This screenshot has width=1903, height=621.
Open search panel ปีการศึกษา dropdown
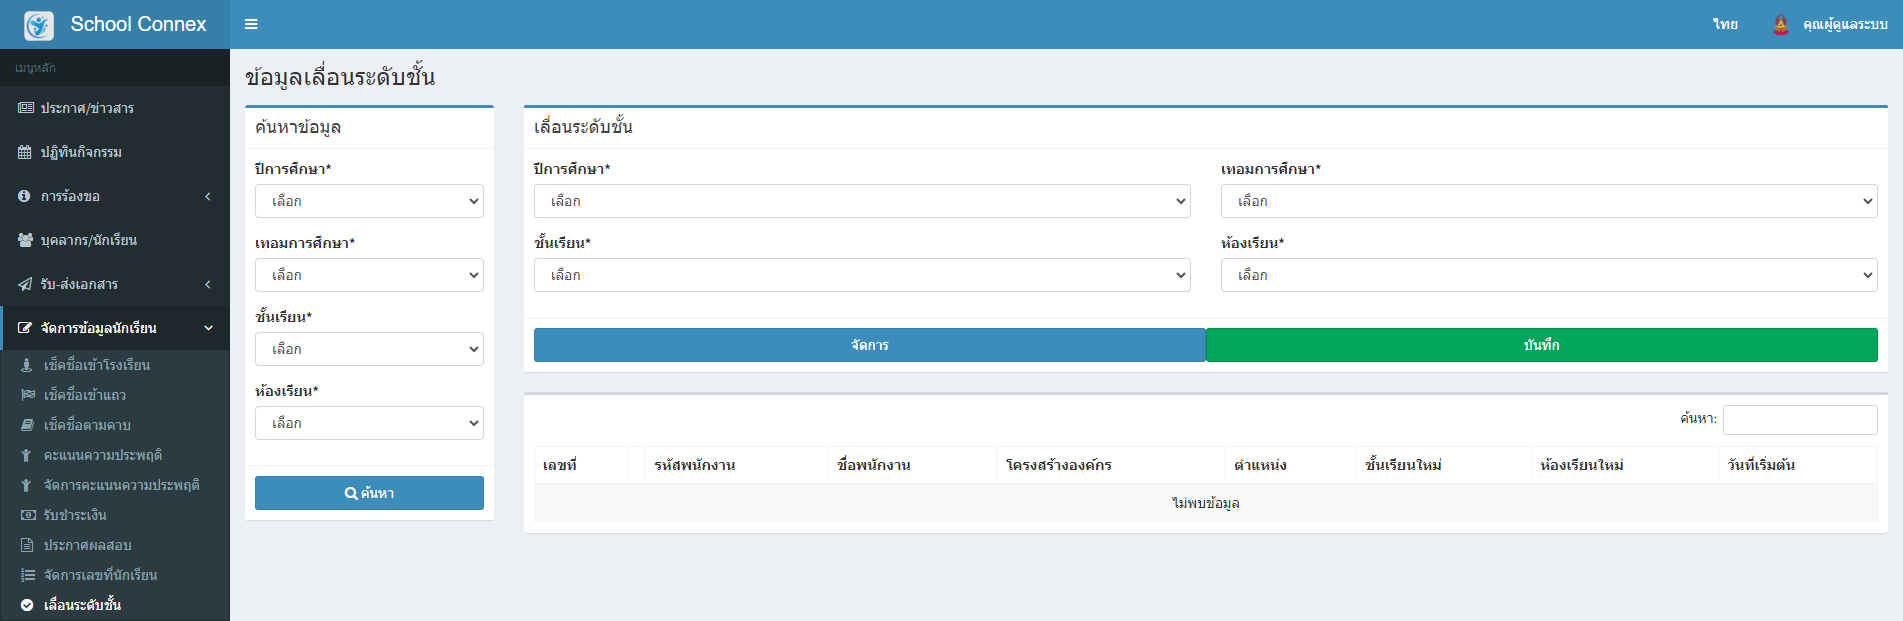[369, 201]
